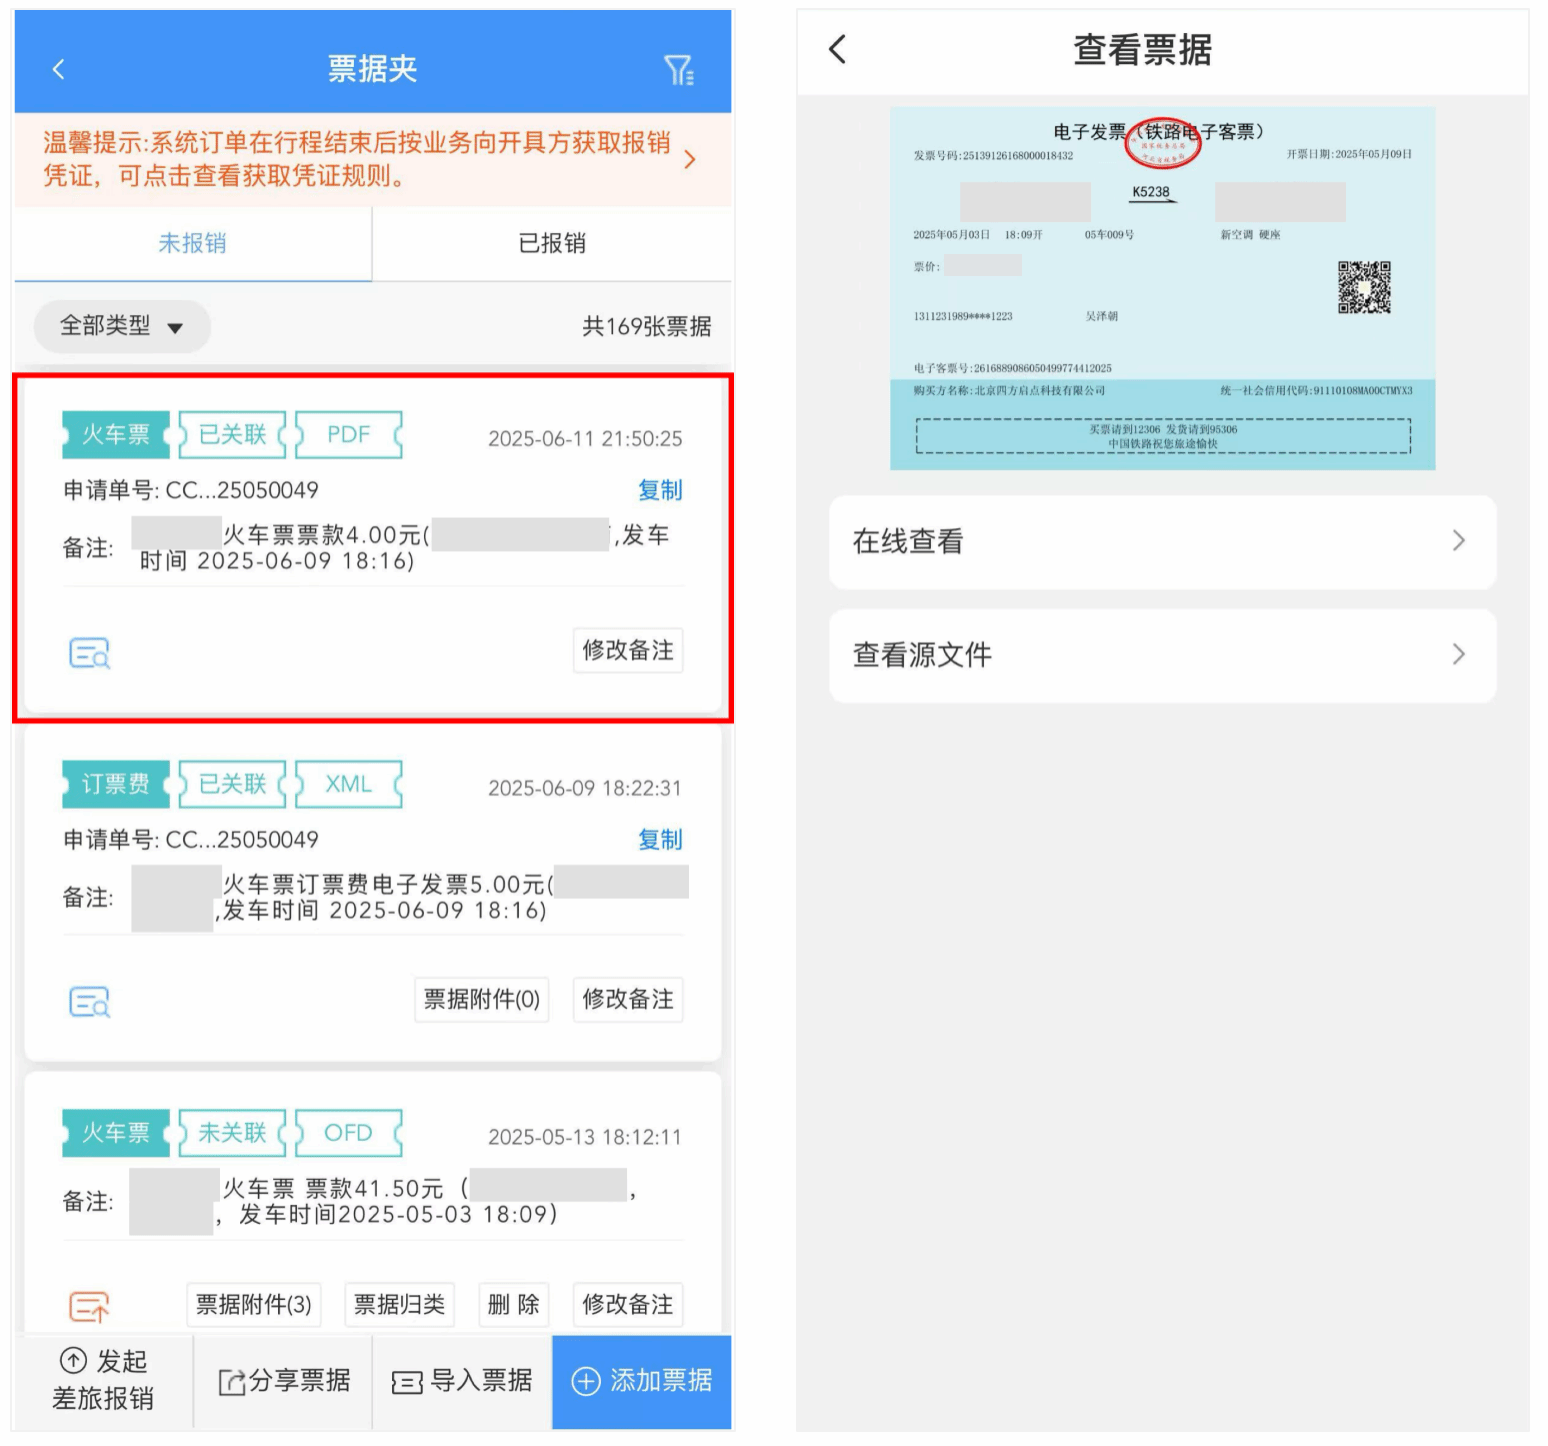Tap the filter icon in the 票据夹 header
This screenshot has width=1548, height=1446.
tap(679, 70)
